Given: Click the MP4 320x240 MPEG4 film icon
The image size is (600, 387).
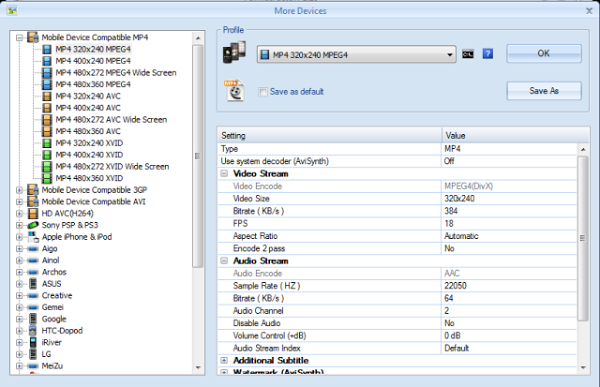Looking at the screenshot, I should click(x=47, y=49).
